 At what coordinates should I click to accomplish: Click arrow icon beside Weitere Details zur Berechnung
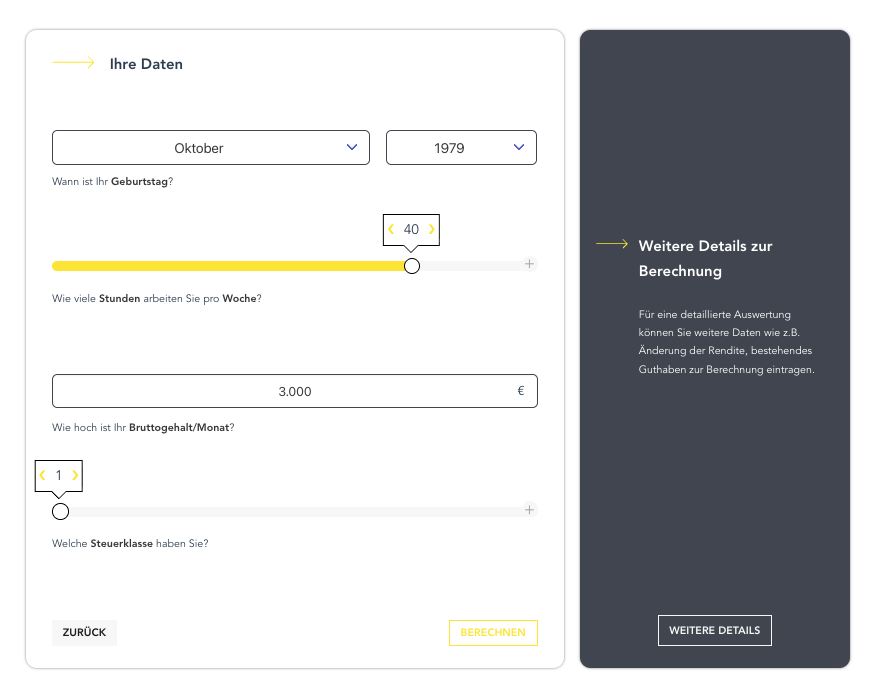coord(612,244)
